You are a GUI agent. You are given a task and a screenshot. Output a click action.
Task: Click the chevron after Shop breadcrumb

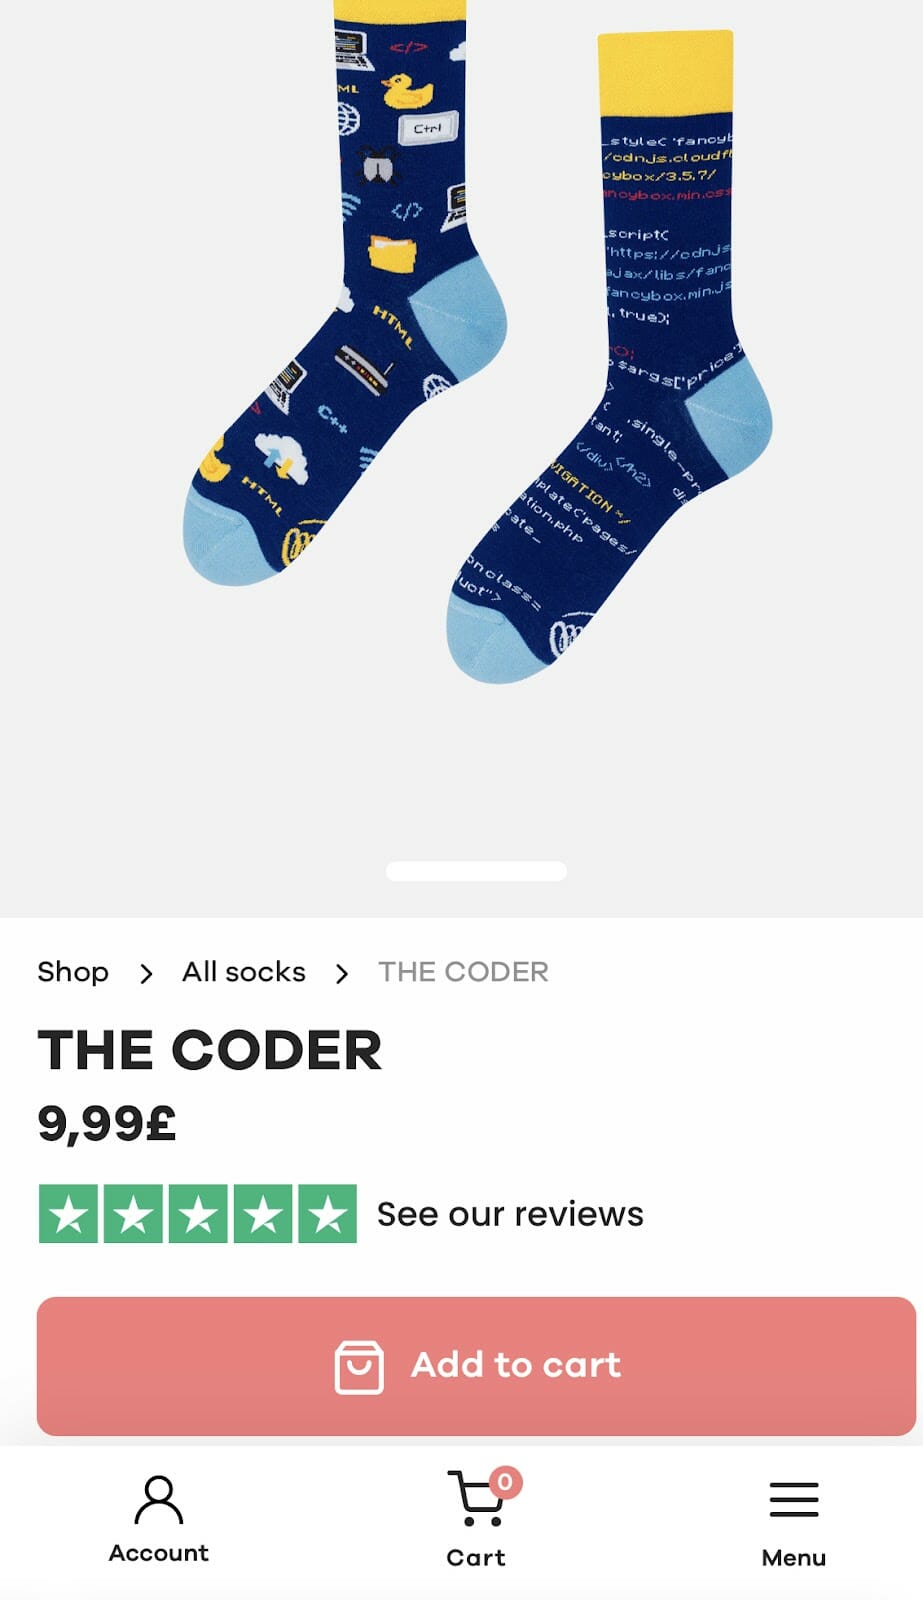point(146,973)
